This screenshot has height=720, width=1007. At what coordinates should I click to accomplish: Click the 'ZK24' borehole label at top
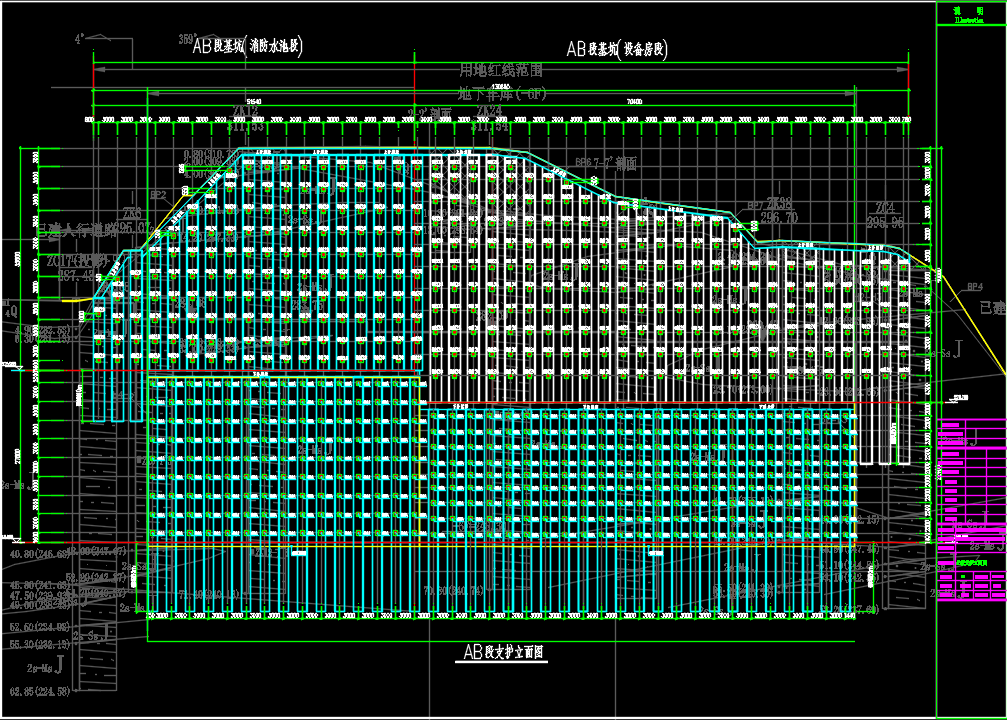pos(489,112)
